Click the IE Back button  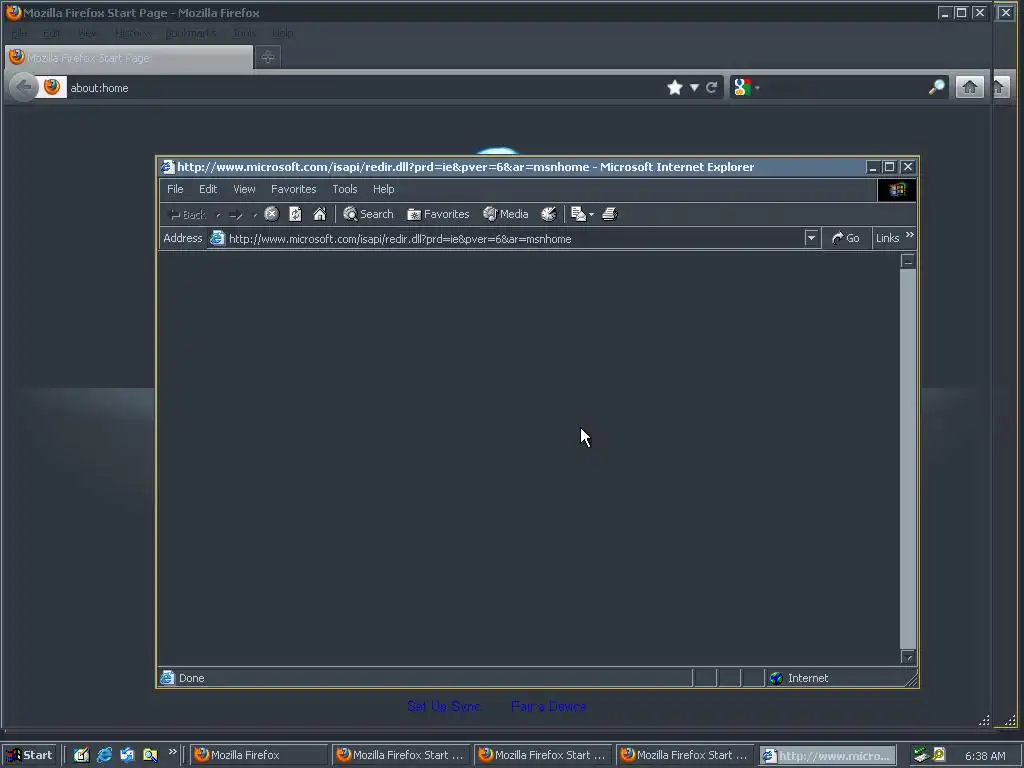point(188,215)
